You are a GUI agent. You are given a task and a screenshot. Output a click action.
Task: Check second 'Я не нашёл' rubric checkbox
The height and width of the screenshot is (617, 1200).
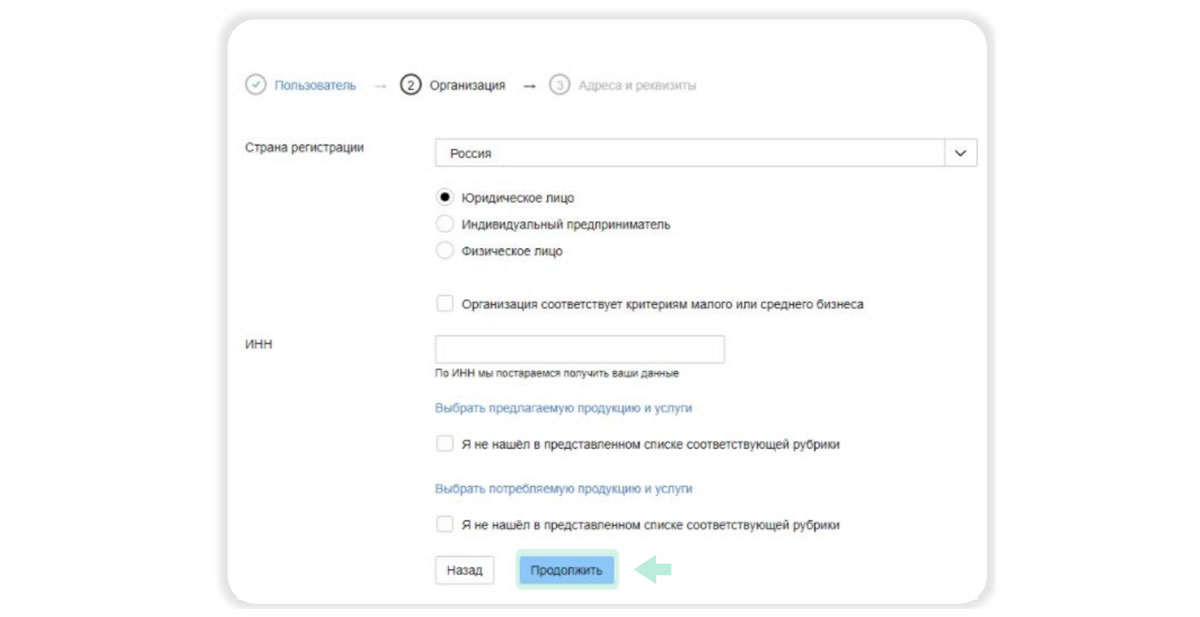pyautogui.click(x=445, y=524)
